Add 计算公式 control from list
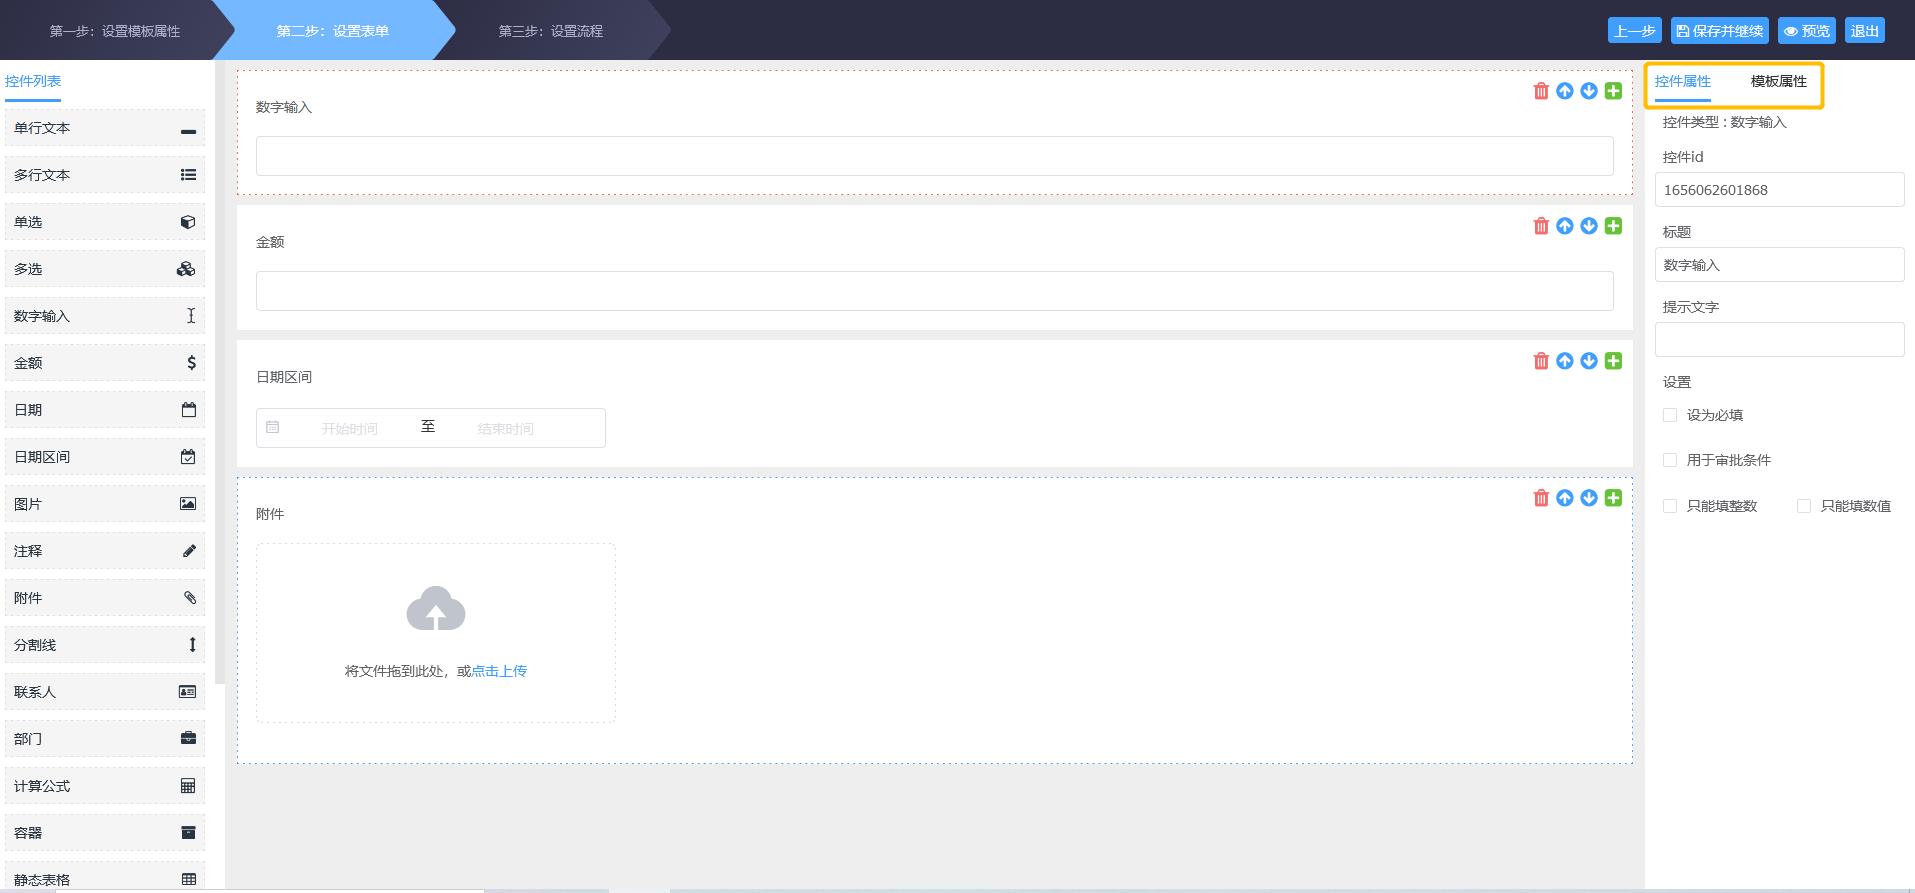 pyautogui.click(x=105, y=786)
